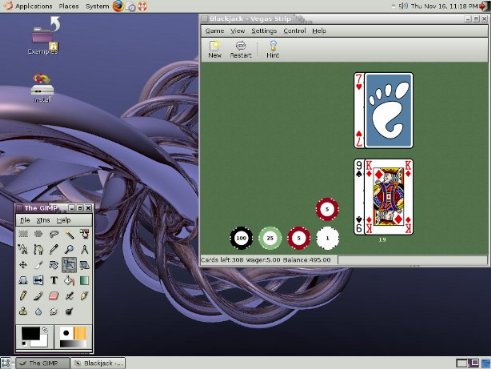Select the Paths tool in GIMP
Image resolution: width=491 pixels, height=369 pixels.
38,249
